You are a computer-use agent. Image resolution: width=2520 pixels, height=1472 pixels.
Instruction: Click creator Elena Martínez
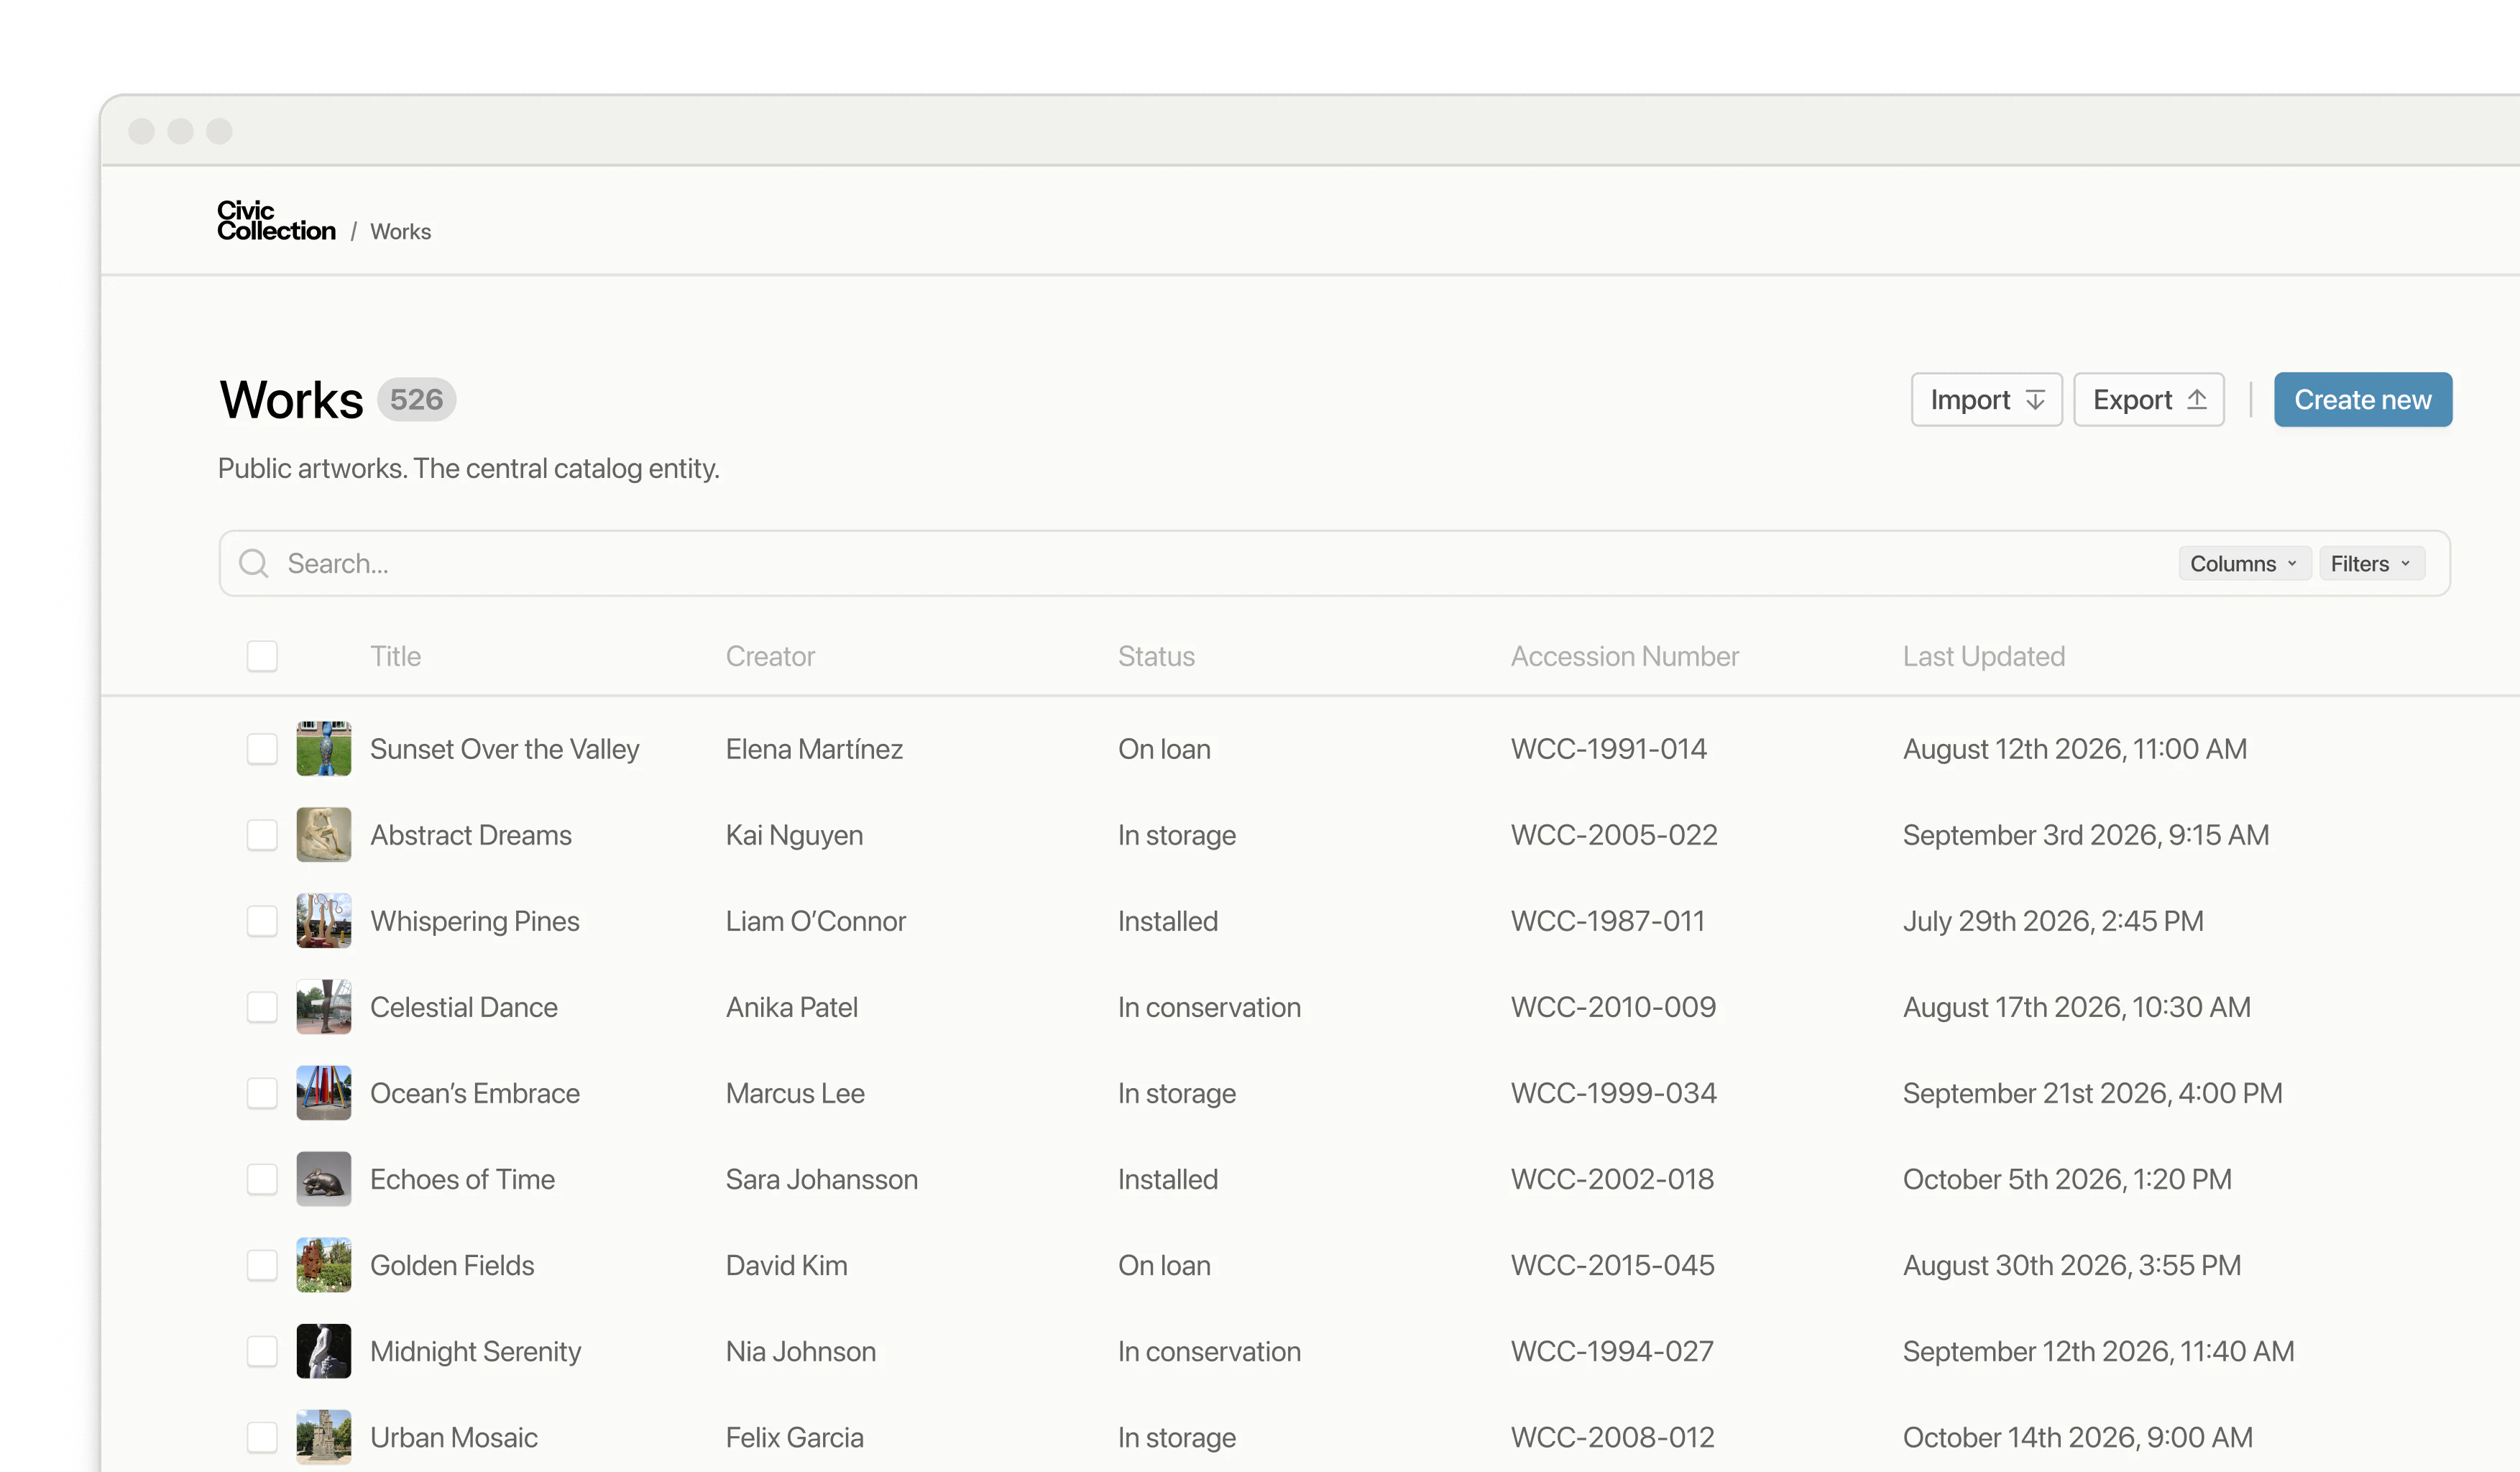[x=814, y=749]
